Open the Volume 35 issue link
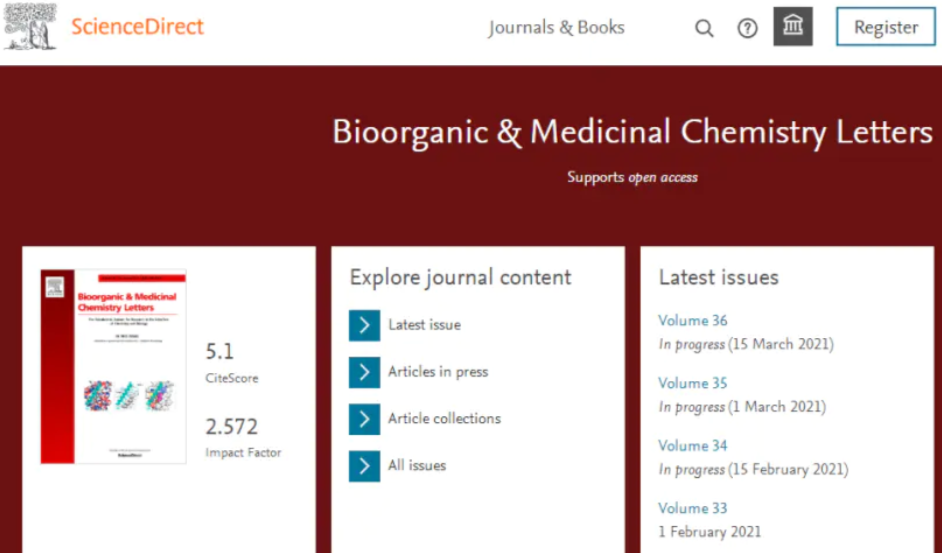This screenshot has height=553, width=942. click(693, 383)
